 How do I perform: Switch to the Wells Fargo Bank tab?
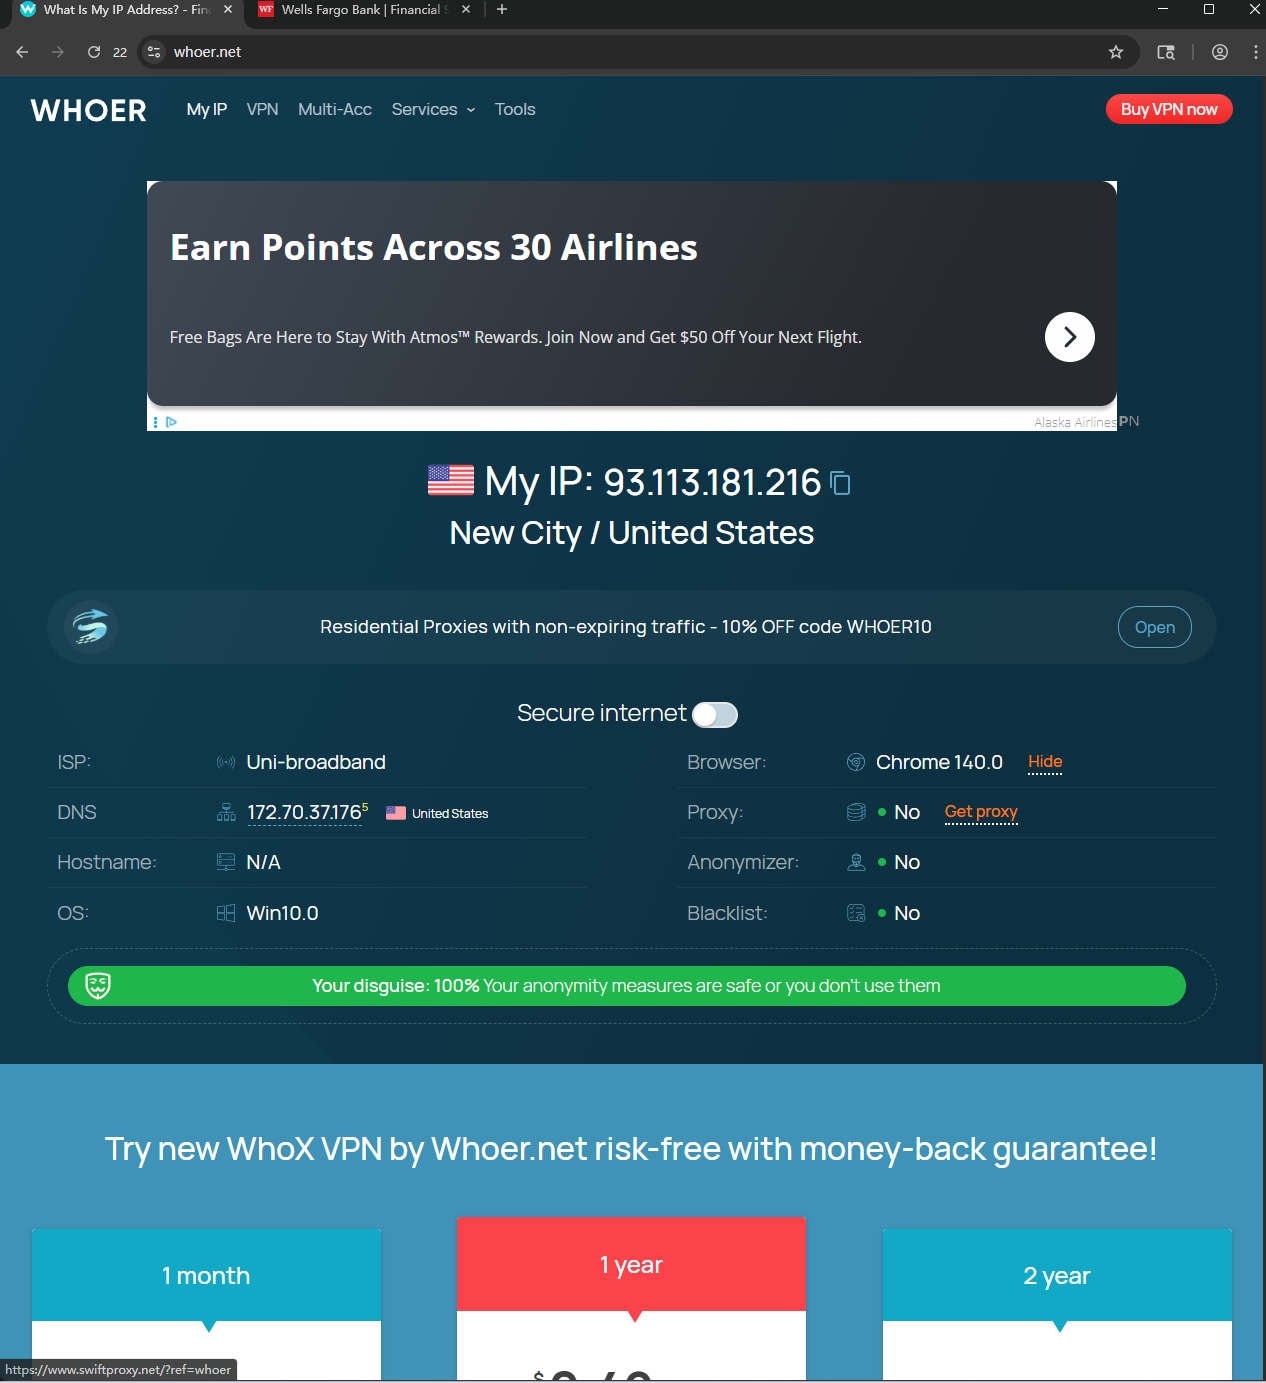coord(355,10)
